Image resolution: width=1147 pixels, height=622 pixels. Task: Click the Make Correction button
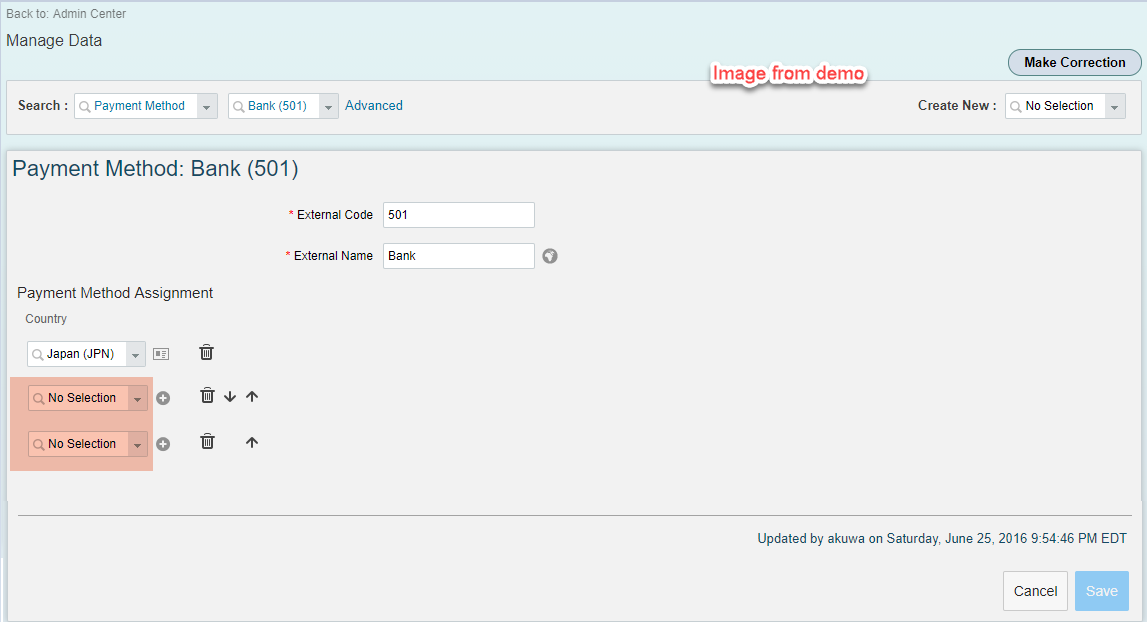1075,63
